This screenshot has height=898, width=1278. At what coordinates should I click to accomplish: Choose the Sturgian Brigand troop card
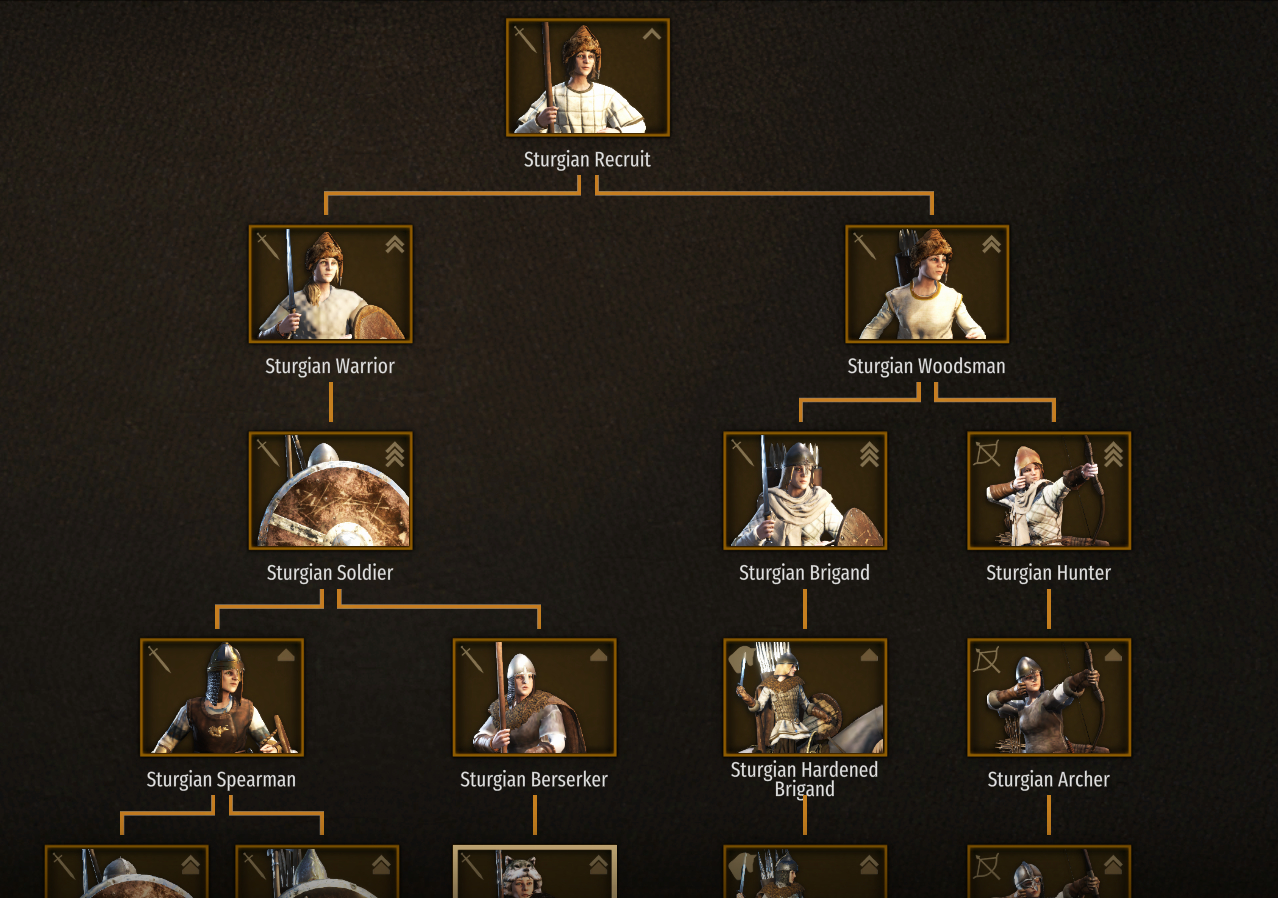(x=805, y=491)
